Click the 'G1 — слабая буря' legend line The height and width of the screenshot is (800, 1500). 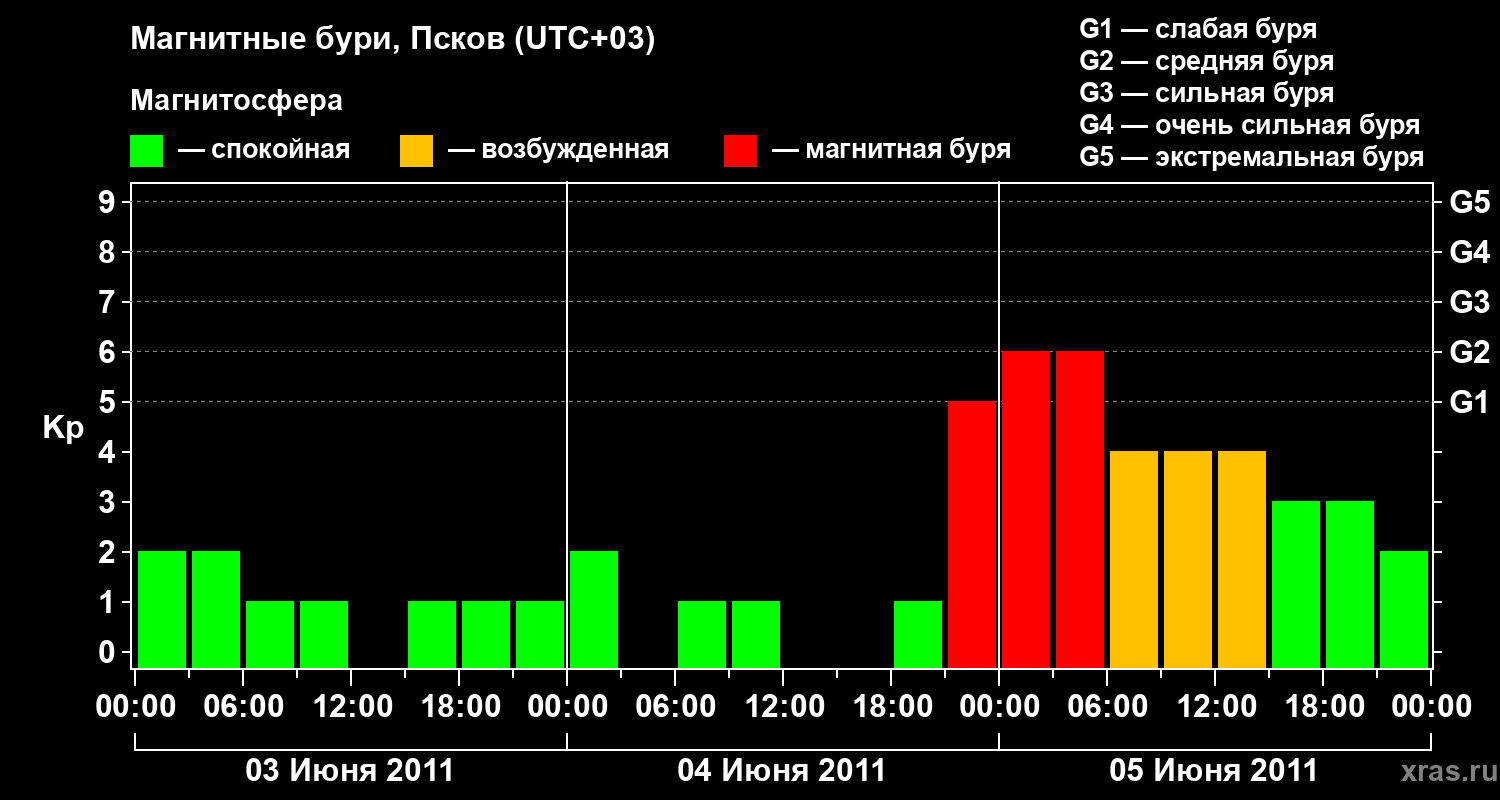click(x=1198, y=29)
